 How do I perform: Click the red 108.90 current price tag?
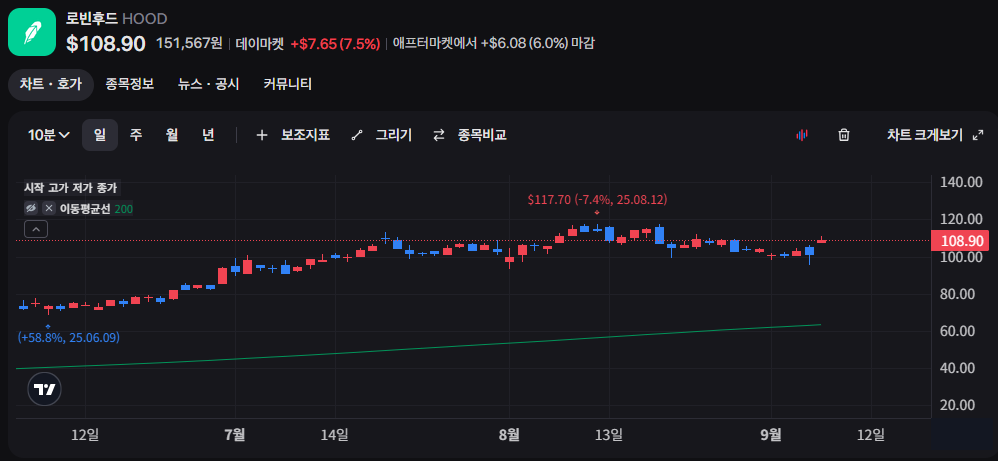click(x=959, y=241)
